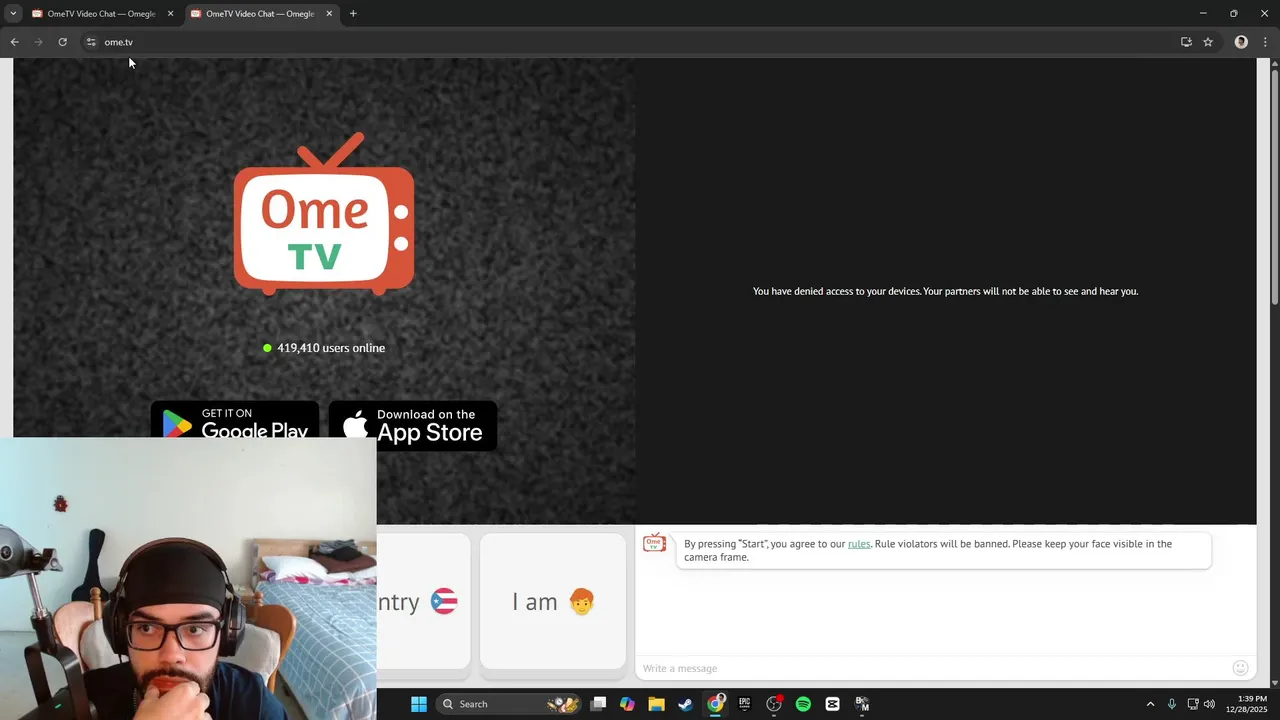Click the OmeTV avatar beside the chat notice
The height and width of the screenshot is (720, 1280).
(654, 543)
